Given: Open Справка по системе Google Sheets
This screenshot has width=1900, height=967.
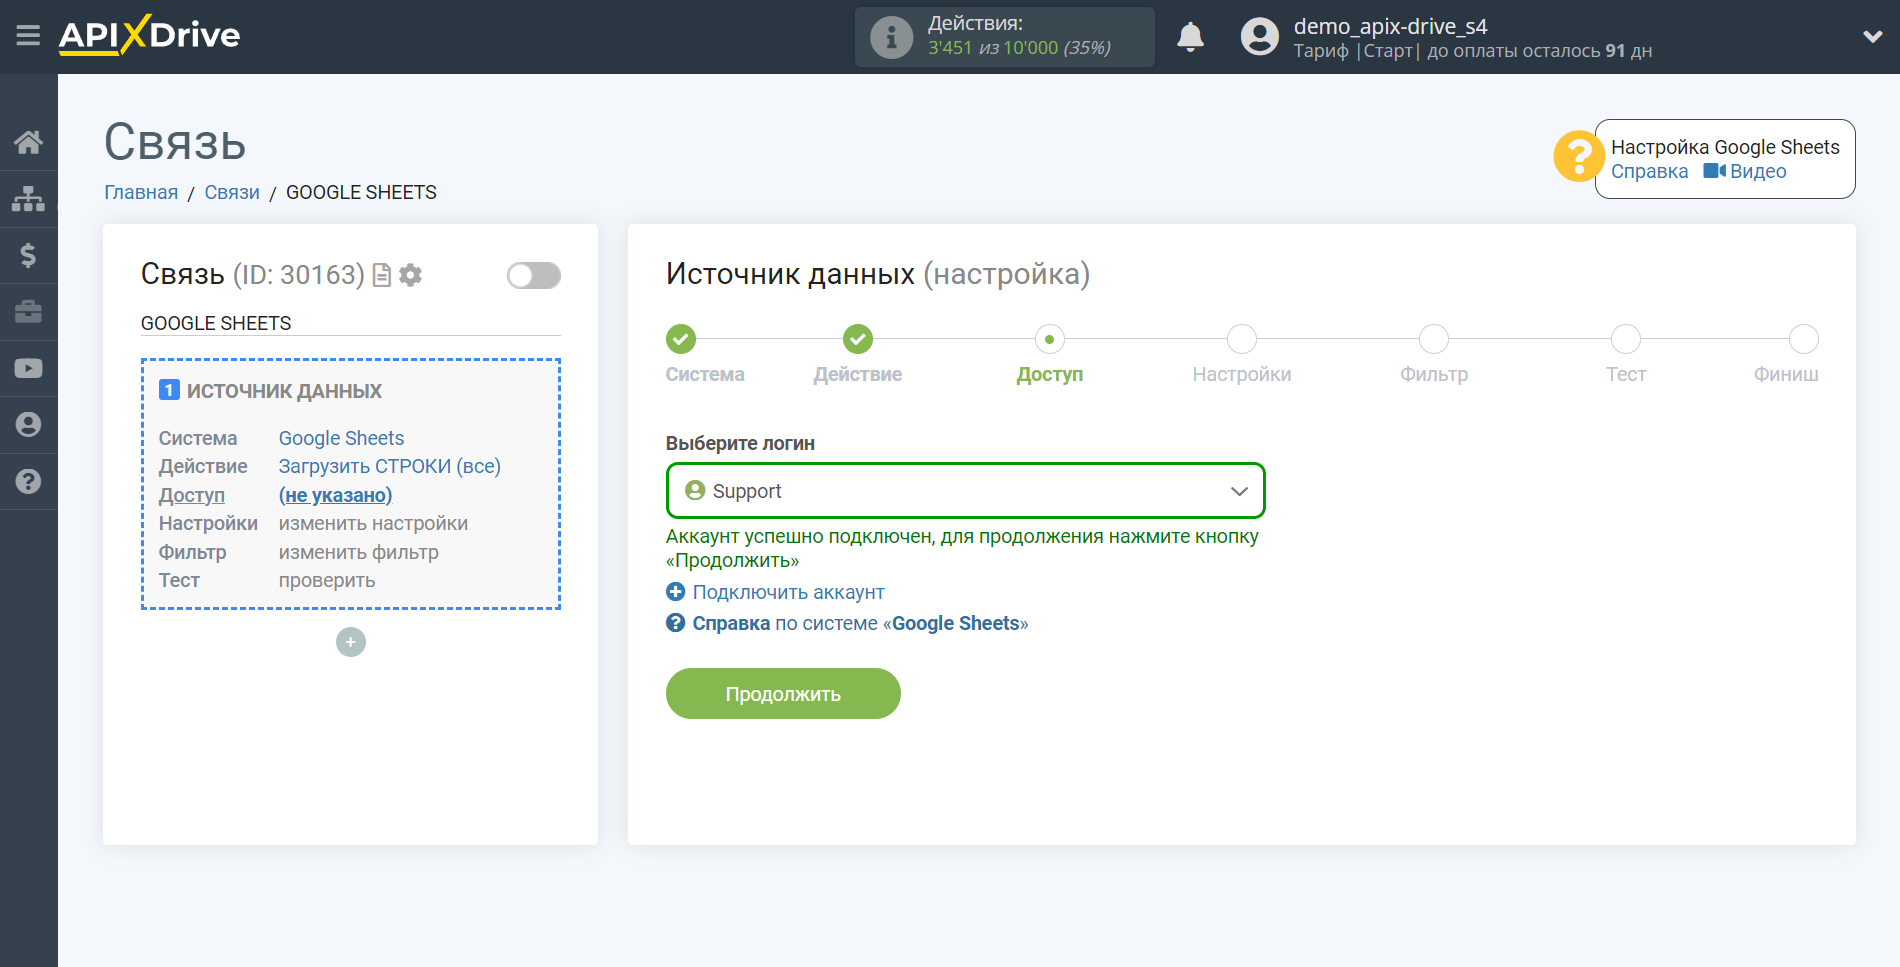Looking at the screenshot, I should click(847, 623).
